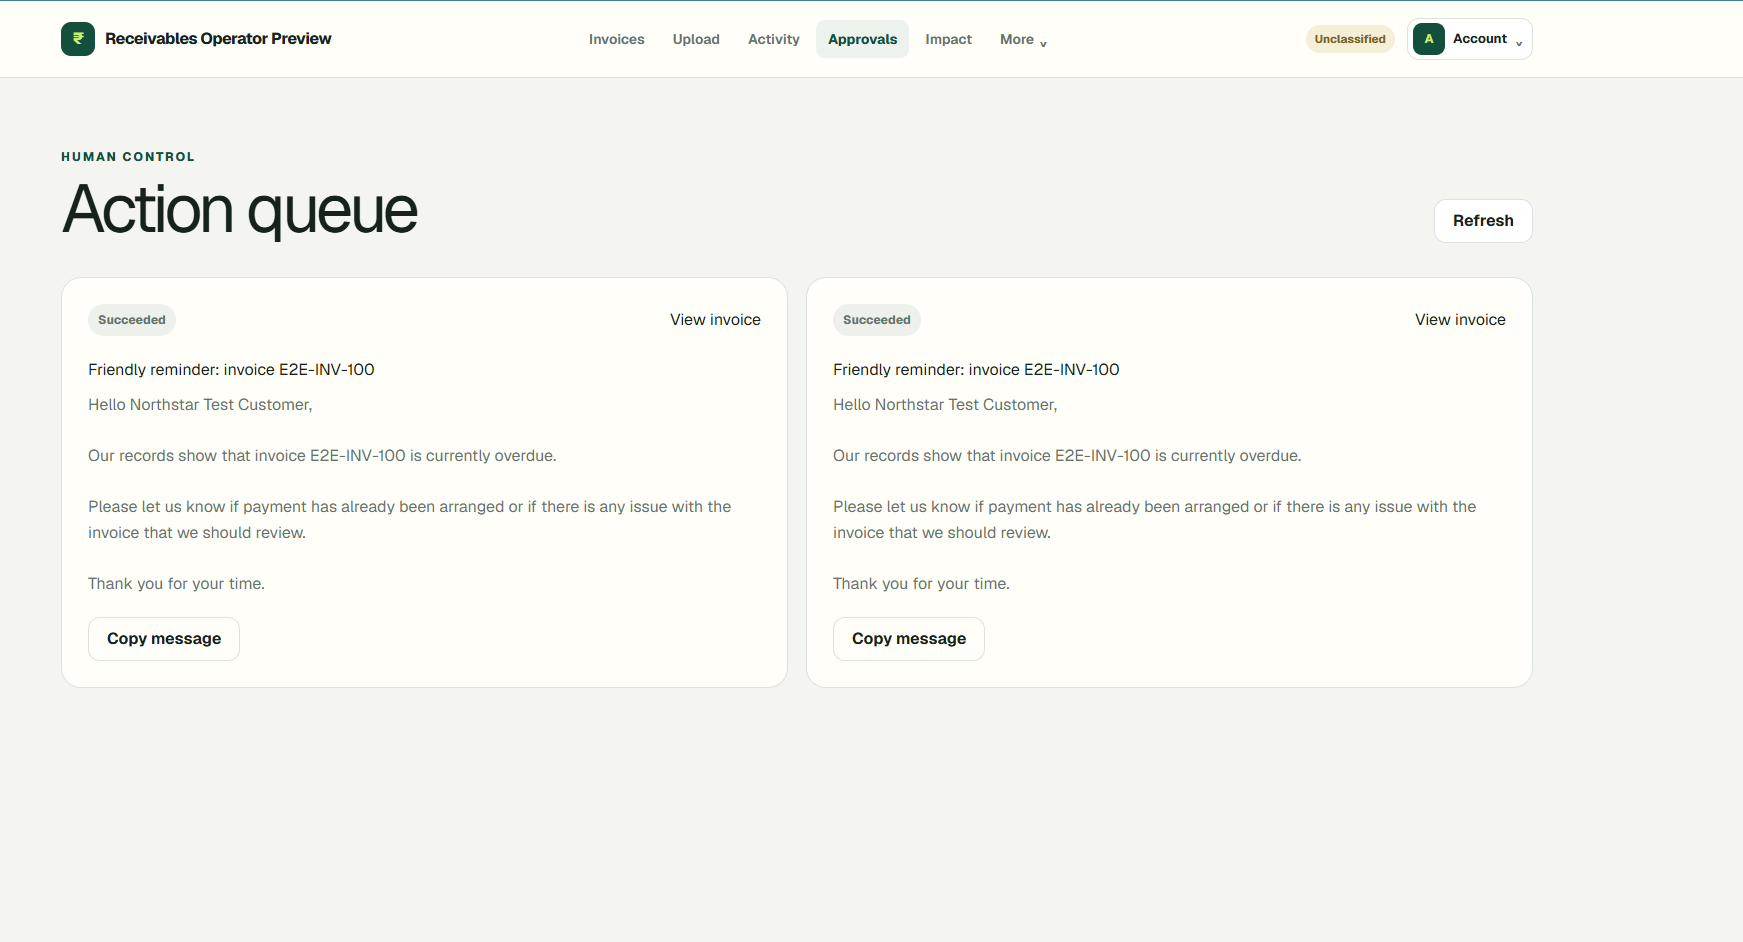Go to the Activity tab

click(x=774, y=39)
